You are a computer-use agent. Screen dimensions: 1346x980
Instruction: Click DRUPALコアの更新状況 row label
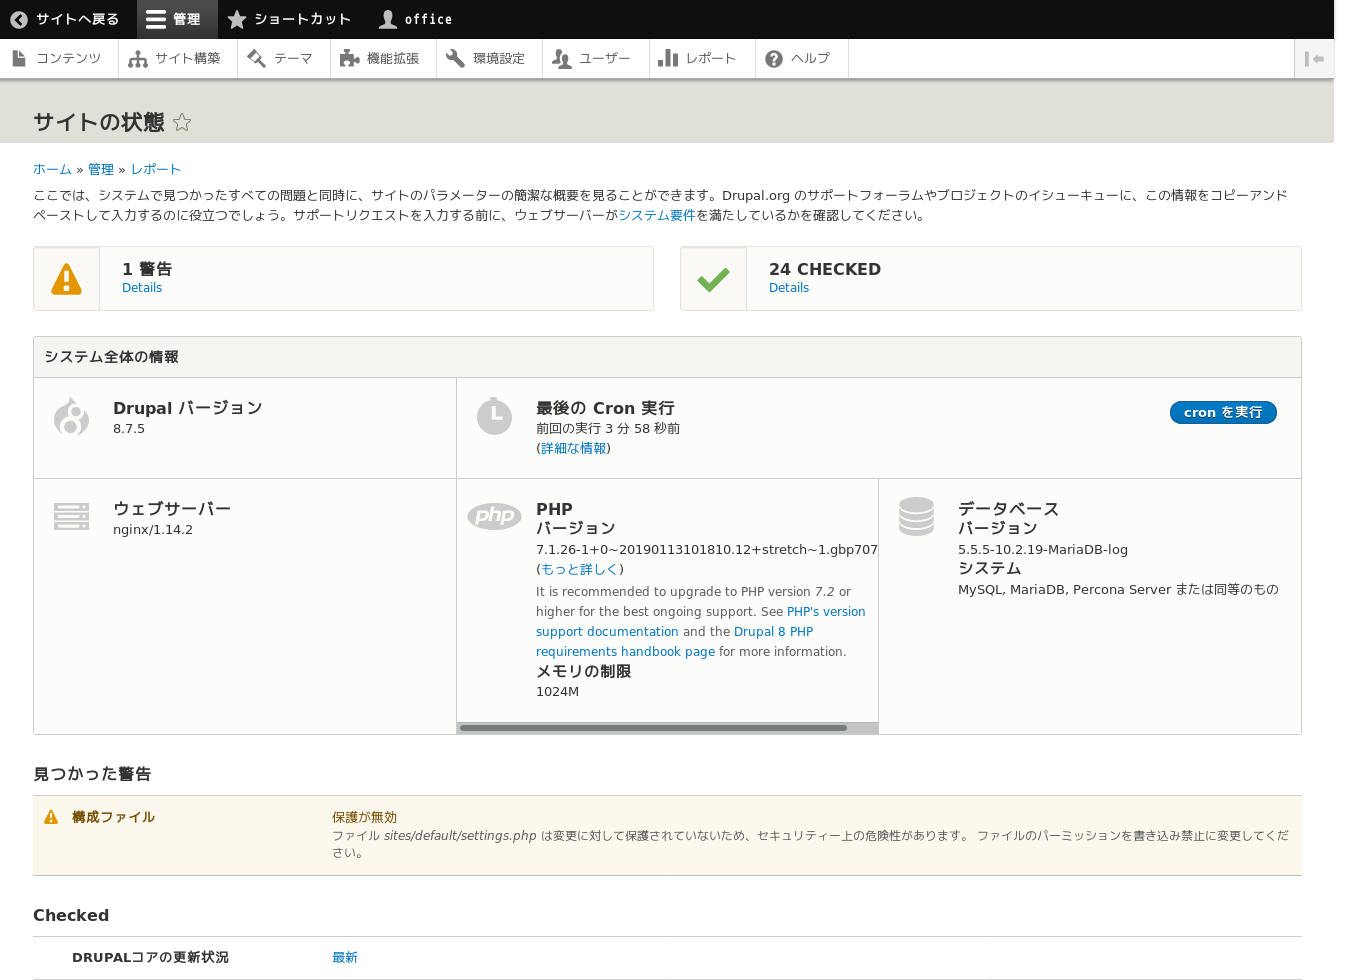pyautogui.click(x=150, y=958)
